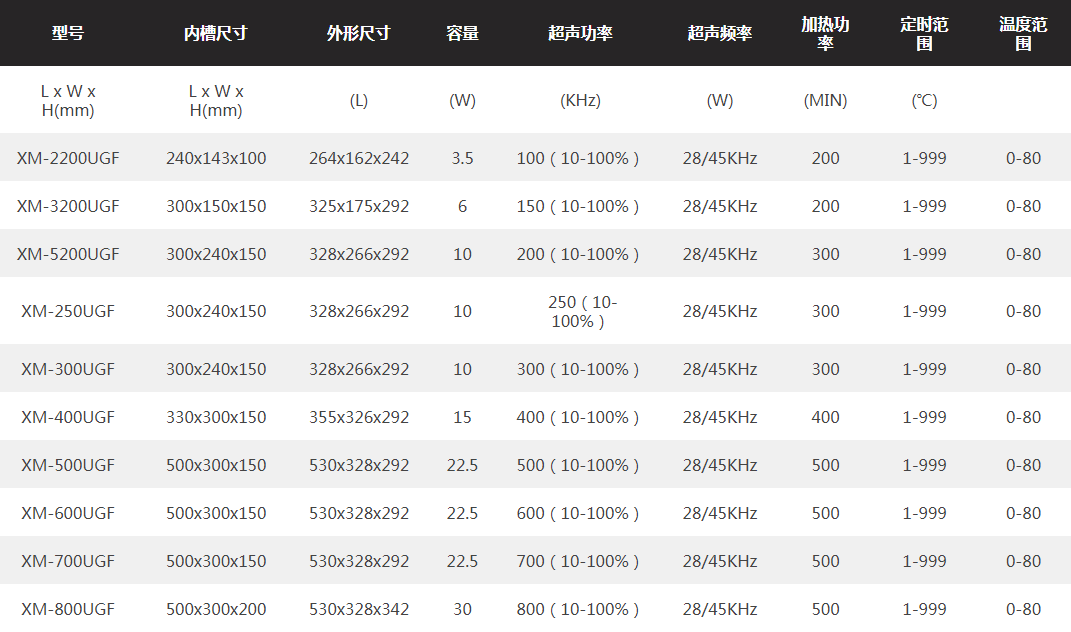This screenshot has width=1071, height=632.
Task: Click 0-80 in the XM-700UGF row
Action: [x=1023, y=561]
